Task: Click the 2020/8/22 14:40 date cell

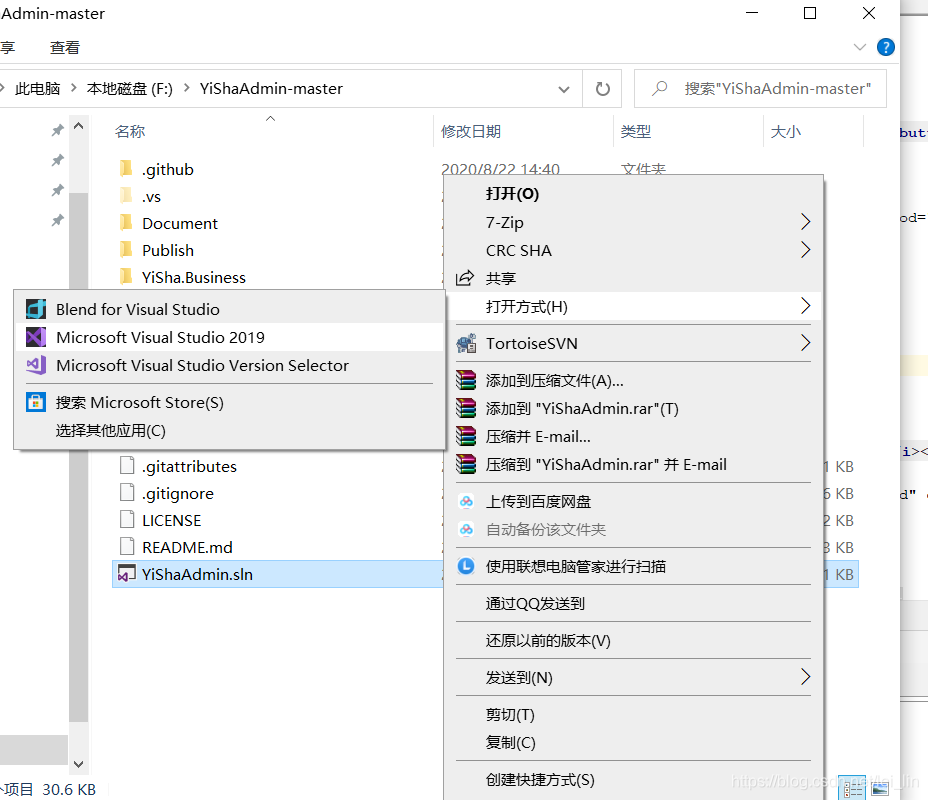Action: (500, 169)
